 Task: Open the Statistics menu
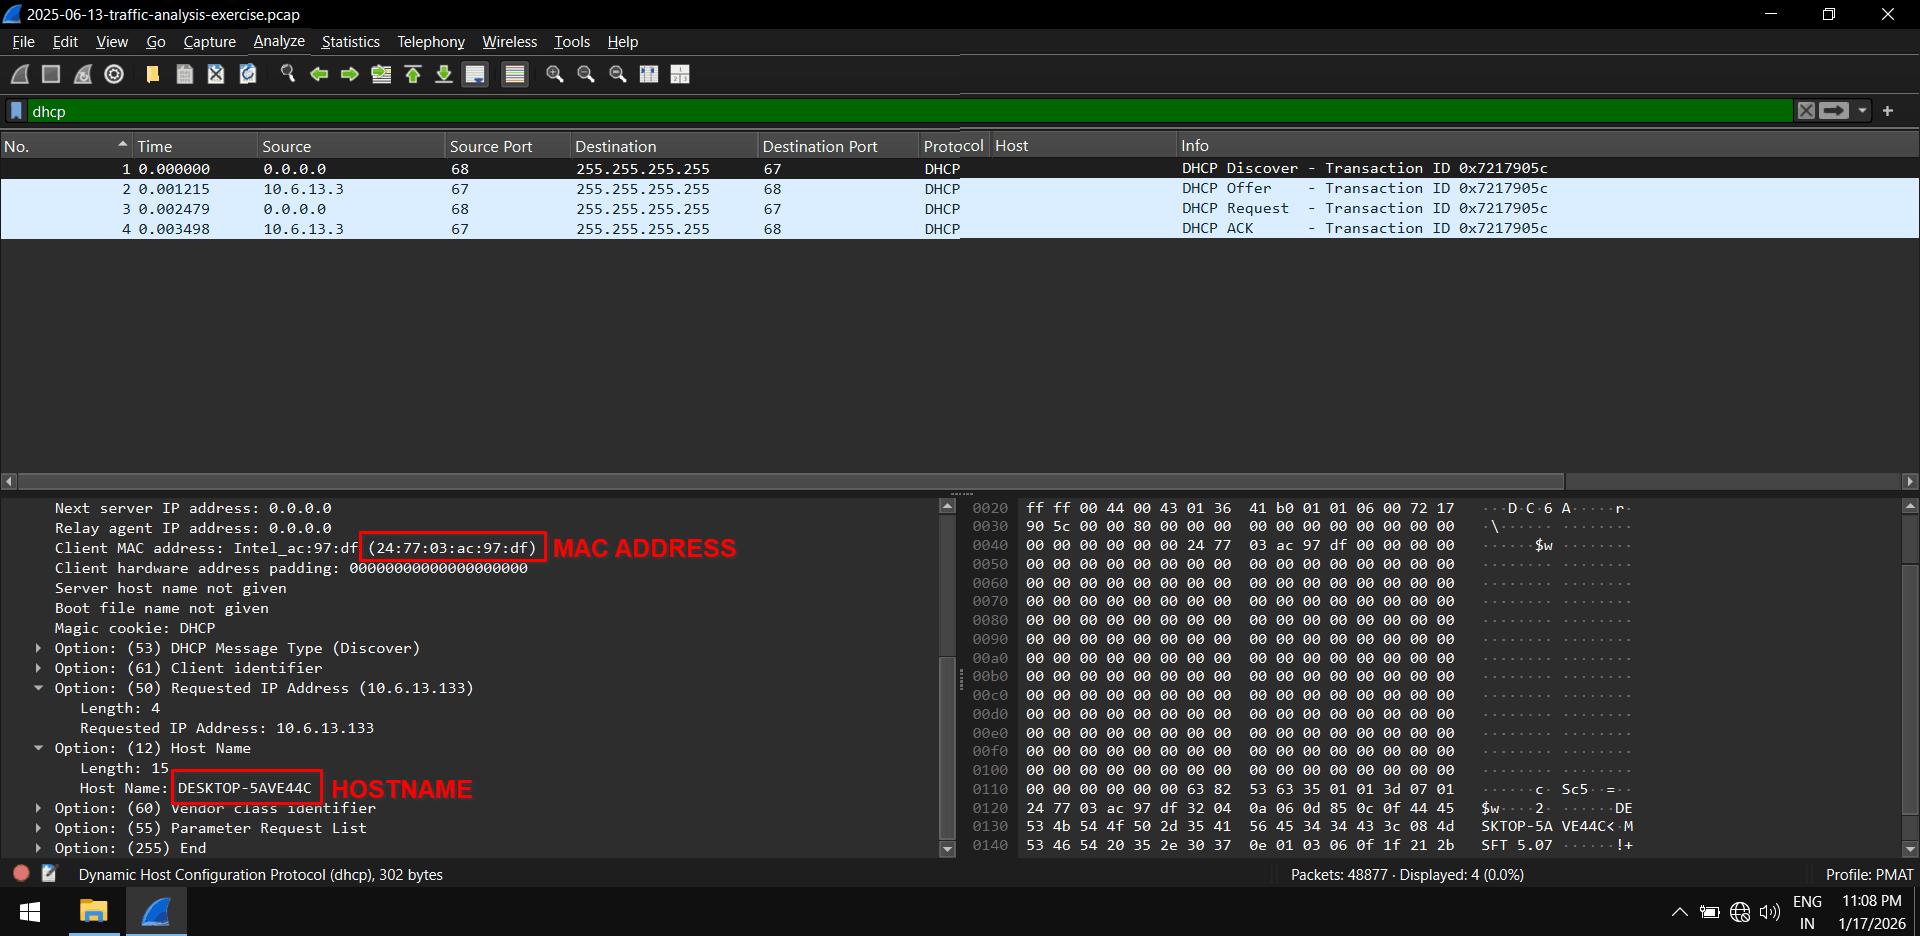pos(350,41)
